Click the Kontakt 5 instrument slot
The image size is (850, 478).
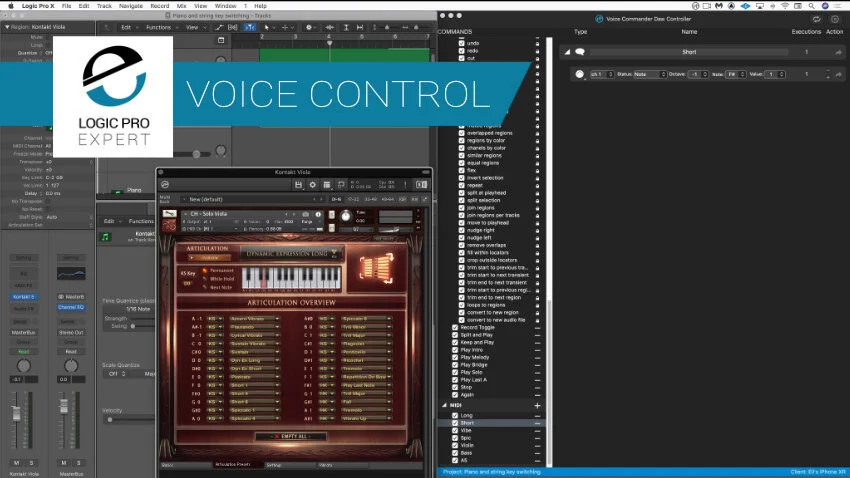click(x=24, y=297)
